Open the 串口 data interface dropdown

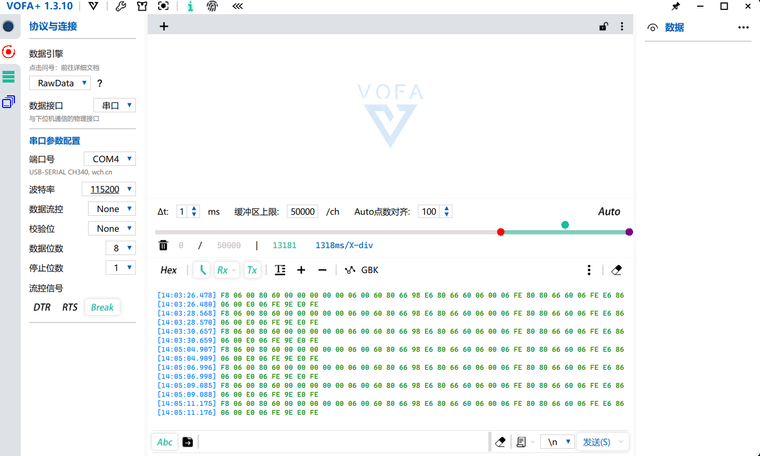tap(114, 105)
